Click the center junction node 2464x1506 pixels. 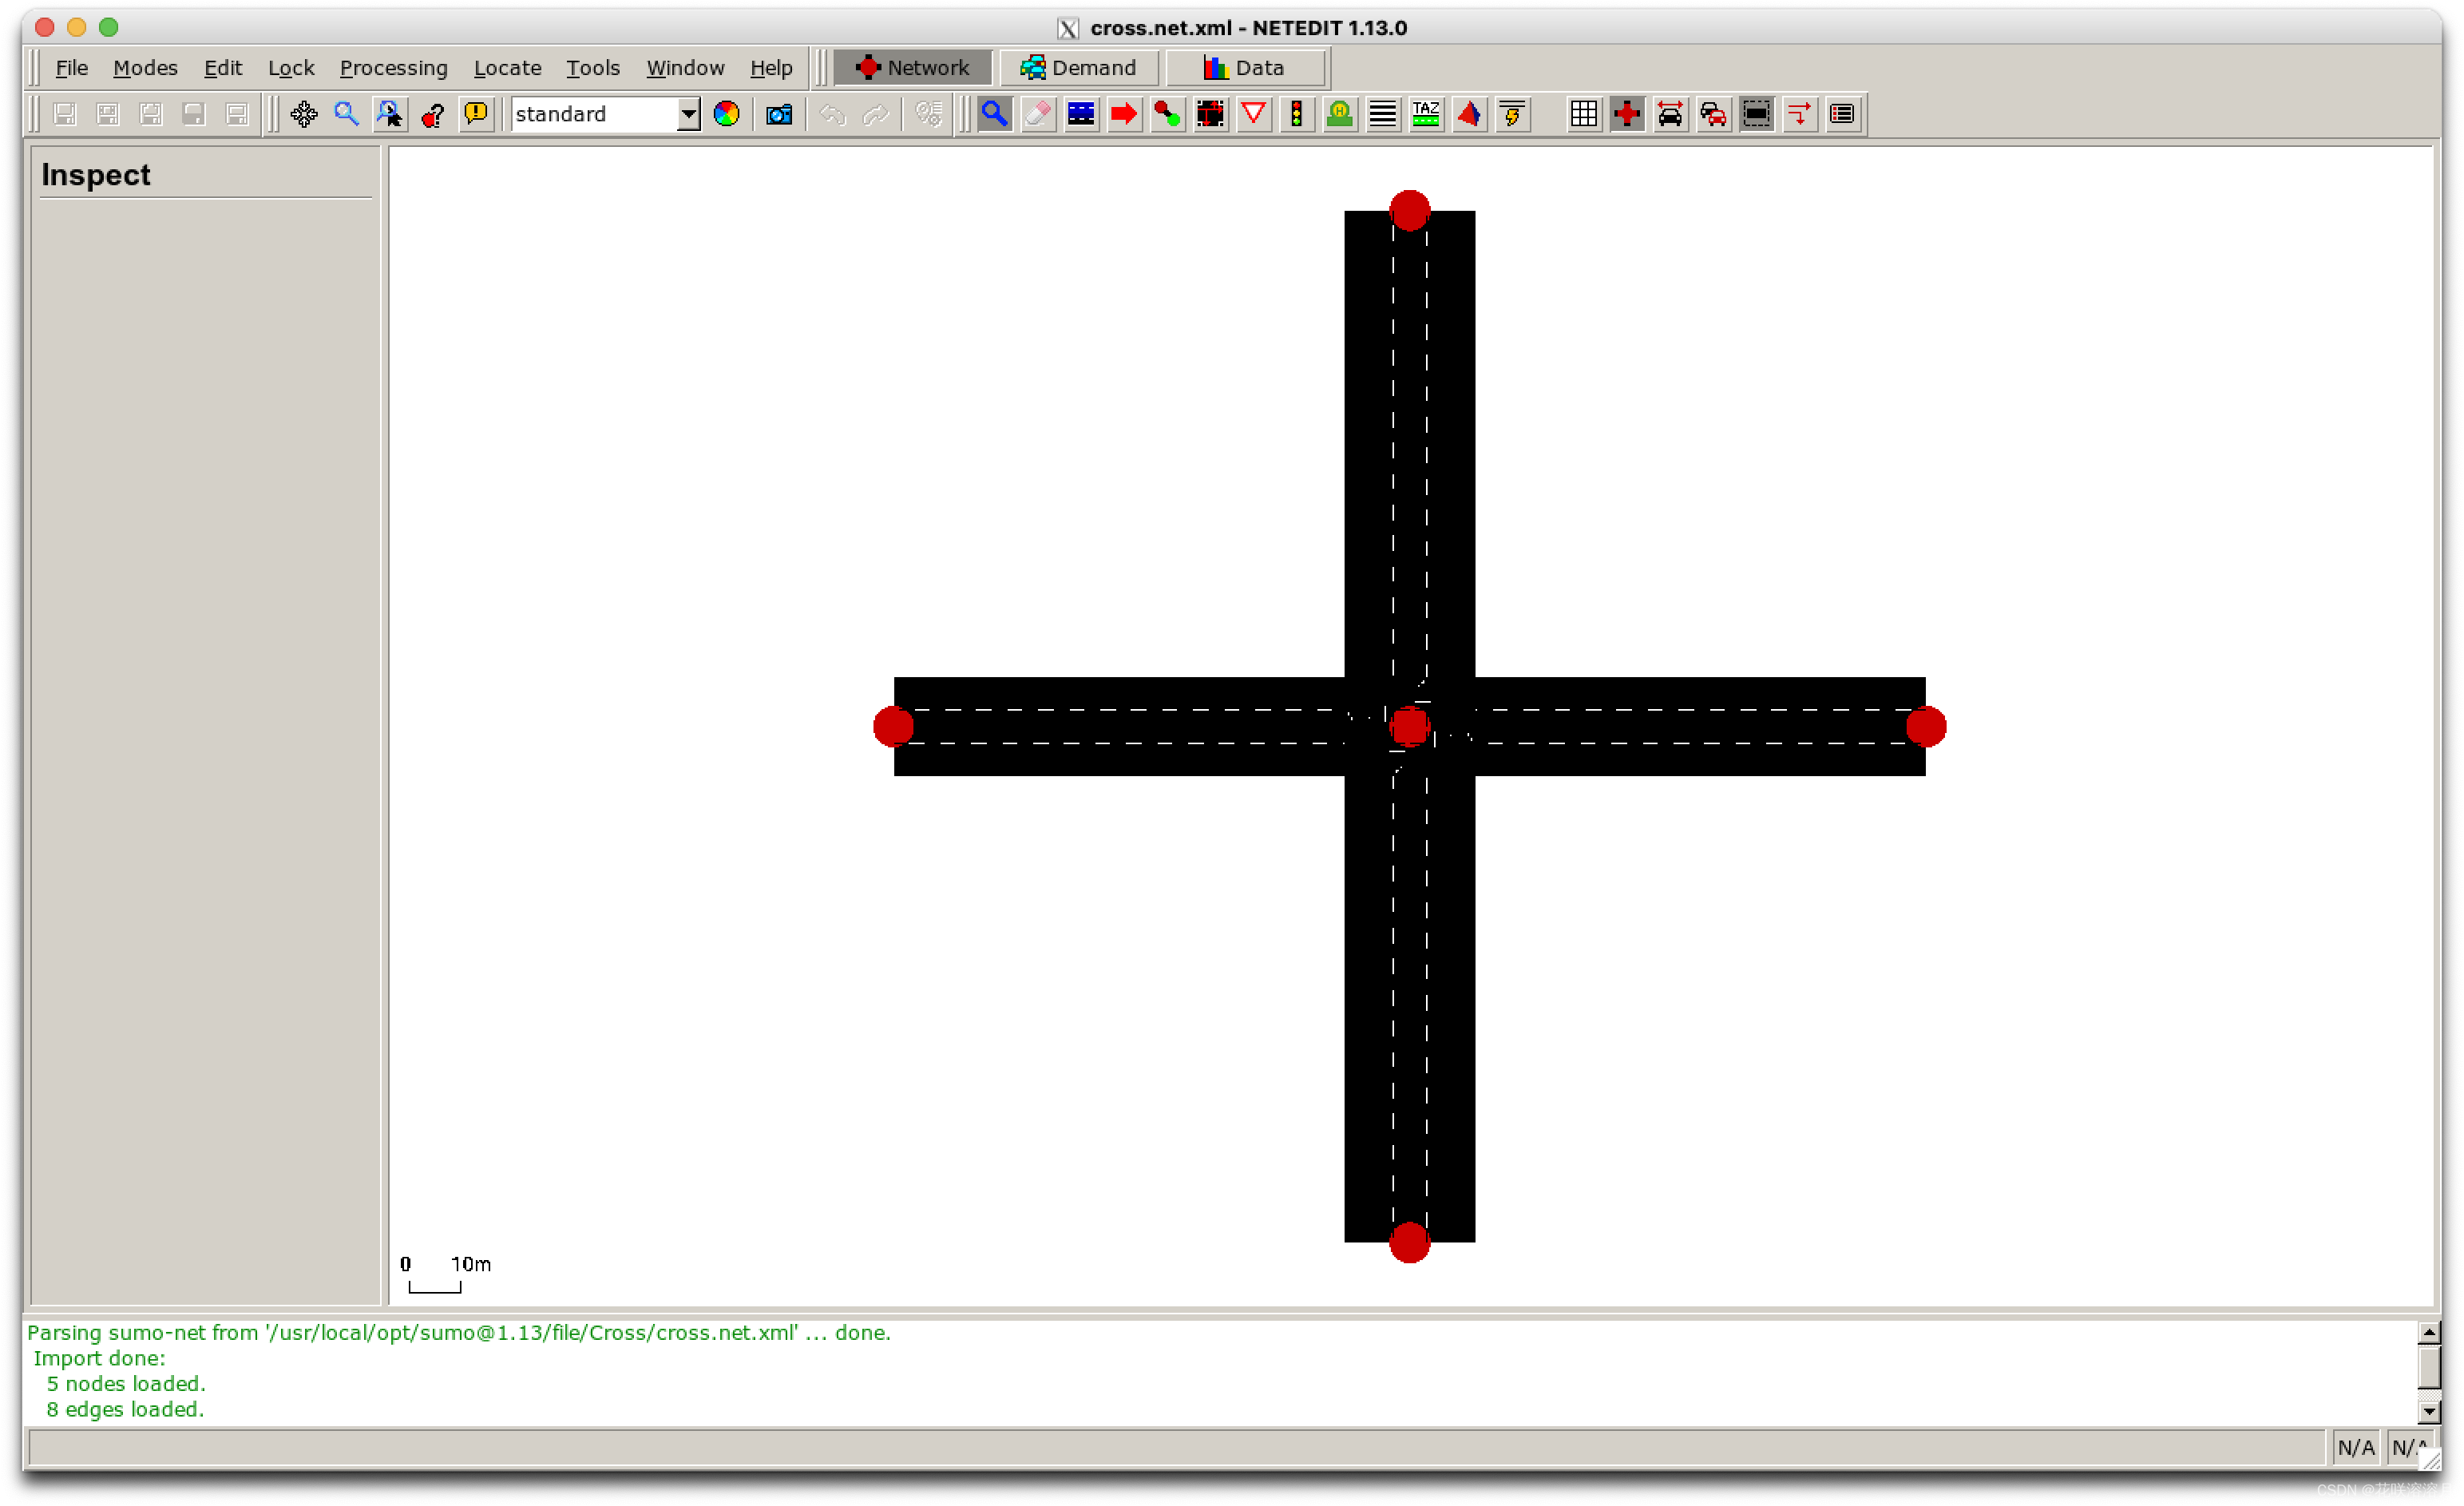point(1410,726)
